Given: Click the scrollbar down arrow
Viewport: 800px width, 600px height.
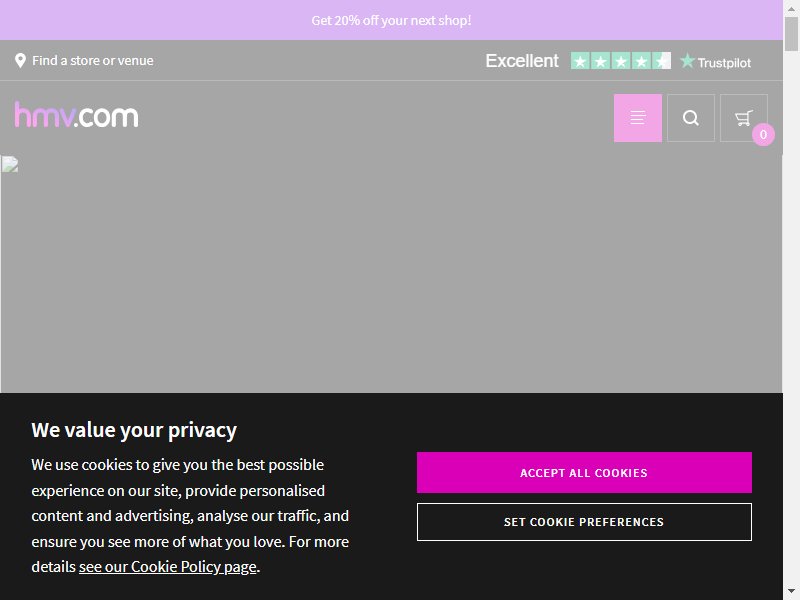Looking at the screenshot, I should point(791,592).
